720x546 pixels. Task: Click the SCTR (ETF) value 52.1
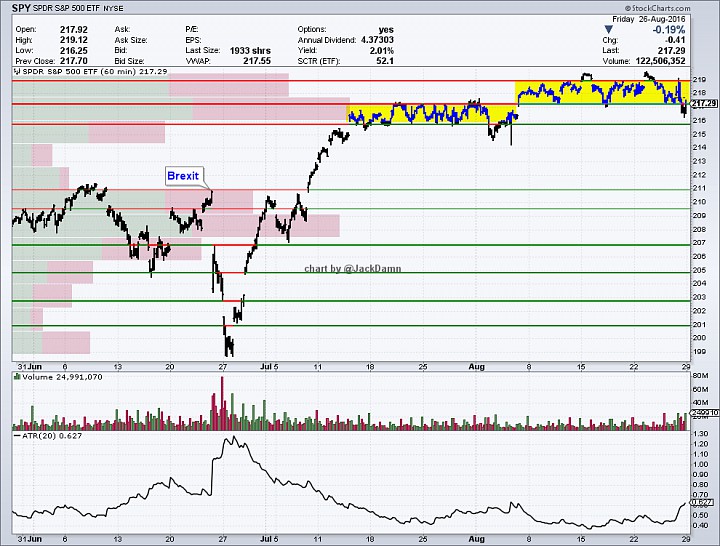click(x=385, y=61)
